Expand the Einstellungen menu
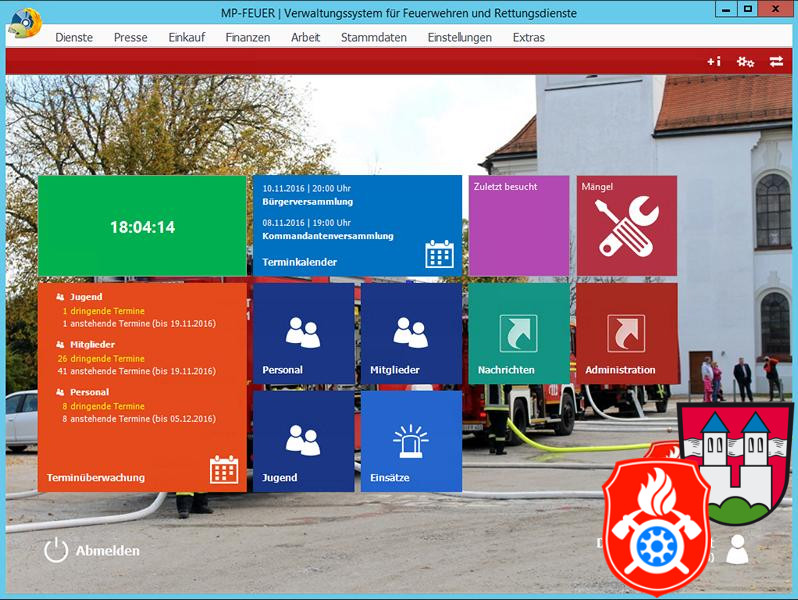Image resolution: width=798 pixels, height=600 pixels. 459,37
